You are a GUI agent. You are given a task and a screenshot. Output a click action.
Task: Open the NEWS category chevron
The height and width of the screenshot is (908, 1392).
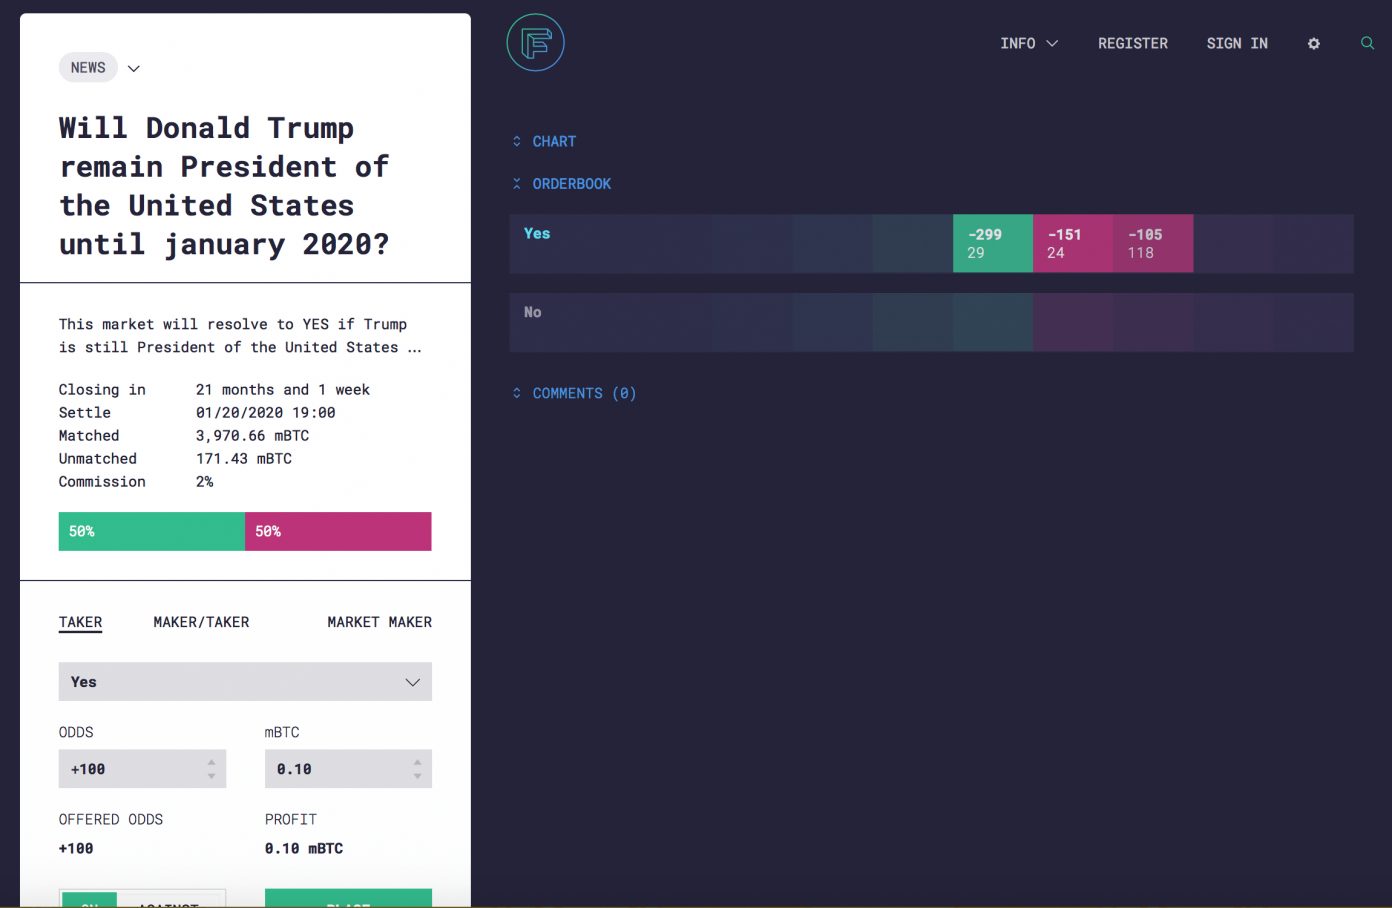[134, 69]
